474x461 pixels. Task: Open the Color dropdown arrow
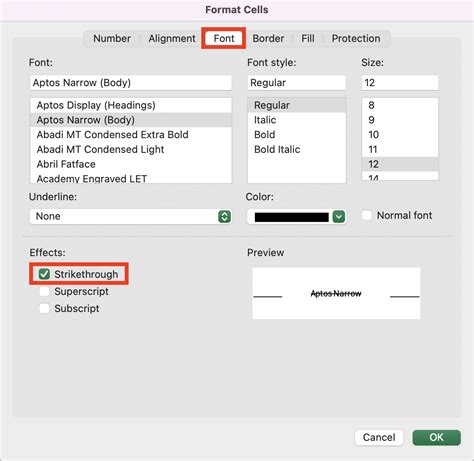(339, 217)
